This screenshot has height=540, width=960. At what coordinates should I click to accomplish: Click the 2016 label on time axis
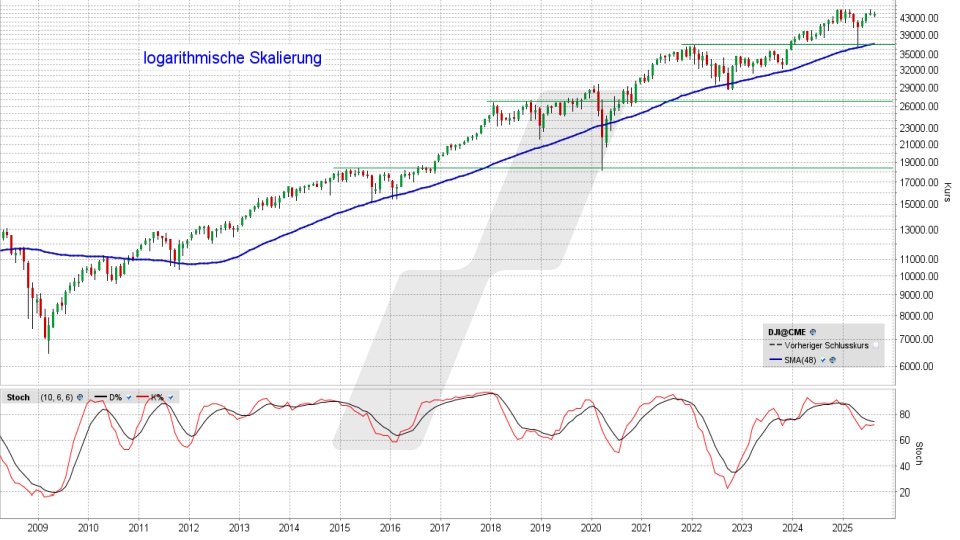click(389, 528)
